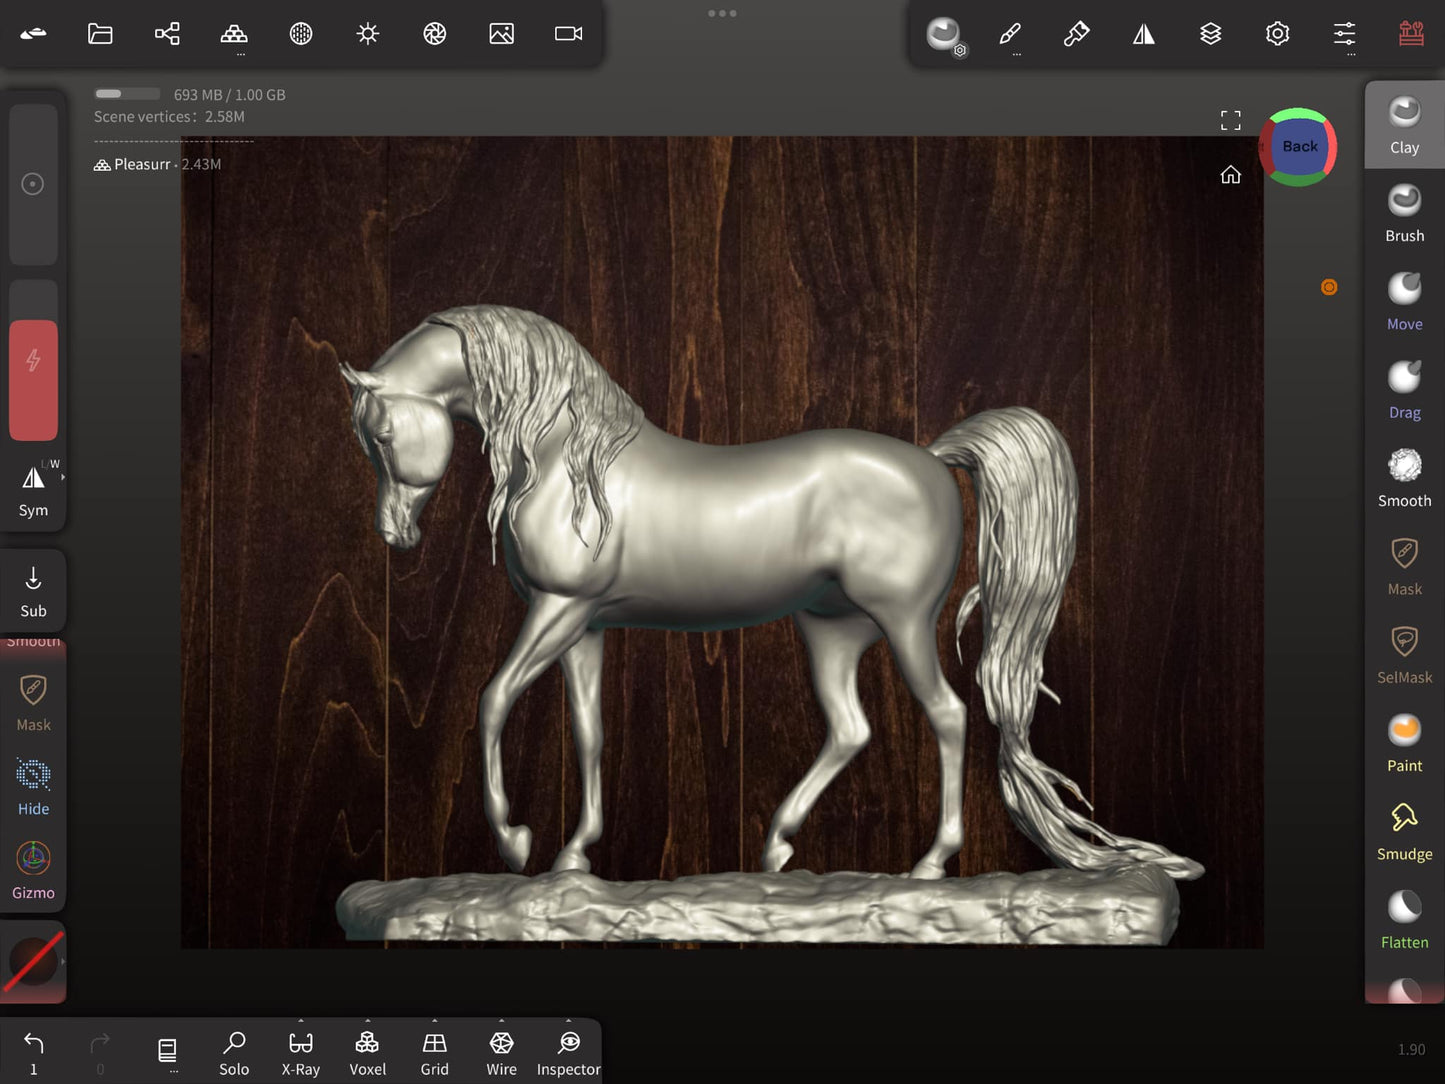Select the Clay tool
This screenshot has height=1084, width=1445.
coord(1405,125)
